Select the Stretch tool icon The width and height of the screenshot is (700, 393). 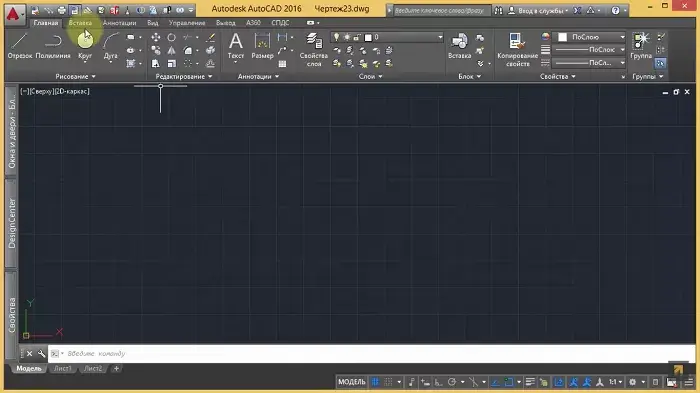pos(155,63)
